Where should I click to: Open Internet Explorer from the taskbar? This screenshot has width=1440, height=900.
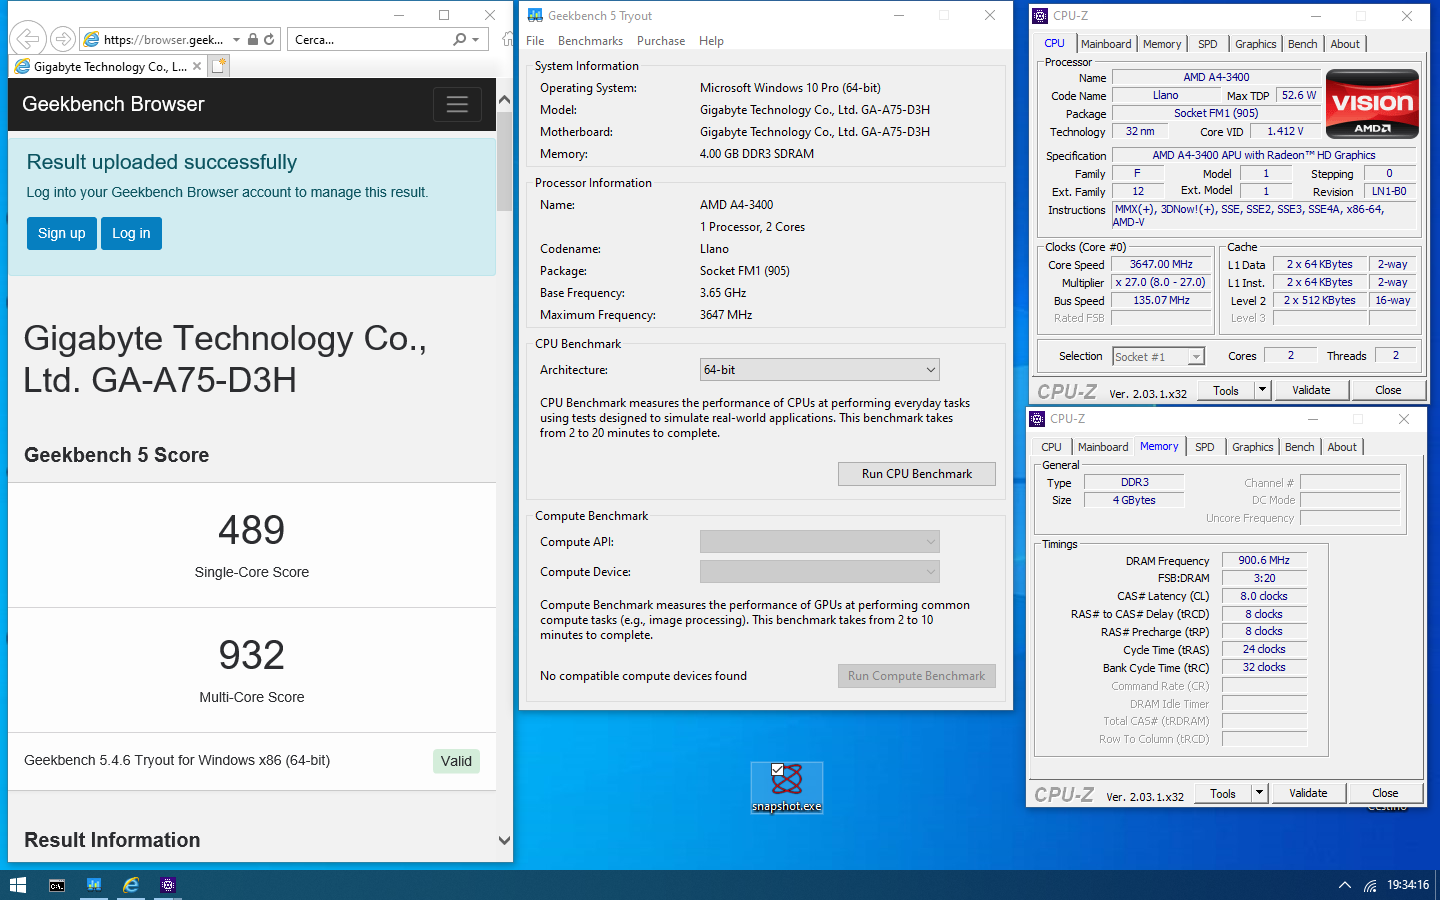click(131, 885)
